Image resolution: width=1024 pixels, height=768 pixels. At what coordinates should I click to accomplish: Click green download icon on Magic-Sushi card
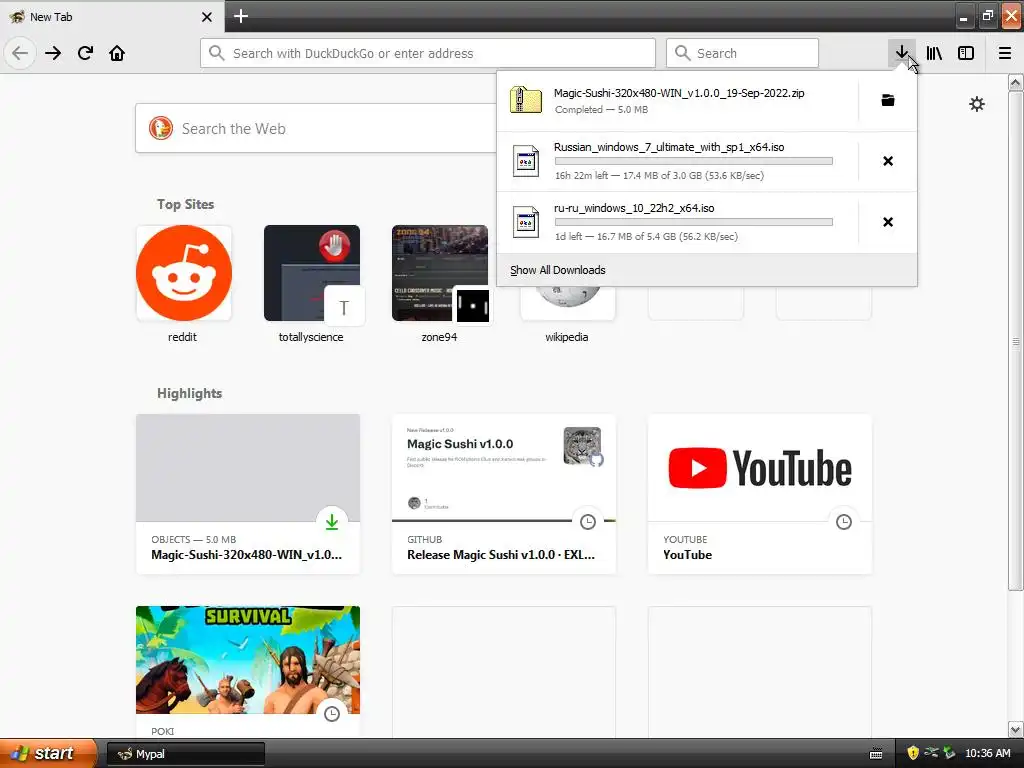coord(332,522)
